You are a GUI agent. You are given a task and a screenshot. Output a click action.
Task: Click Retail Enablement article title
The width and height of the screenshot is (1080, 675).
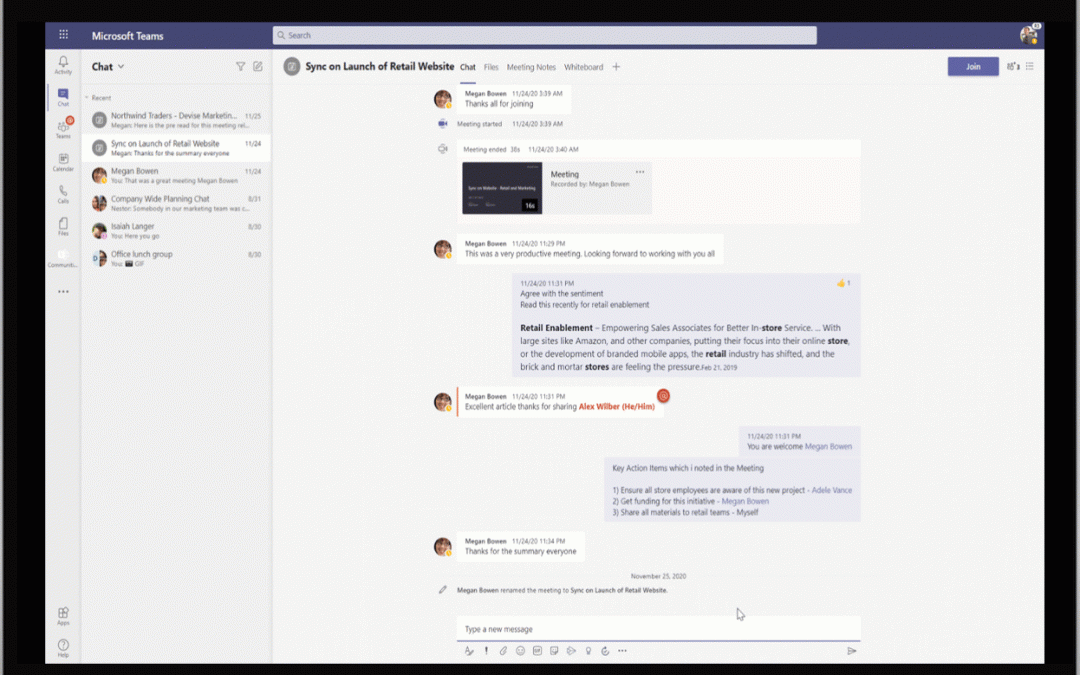(556, 328)
